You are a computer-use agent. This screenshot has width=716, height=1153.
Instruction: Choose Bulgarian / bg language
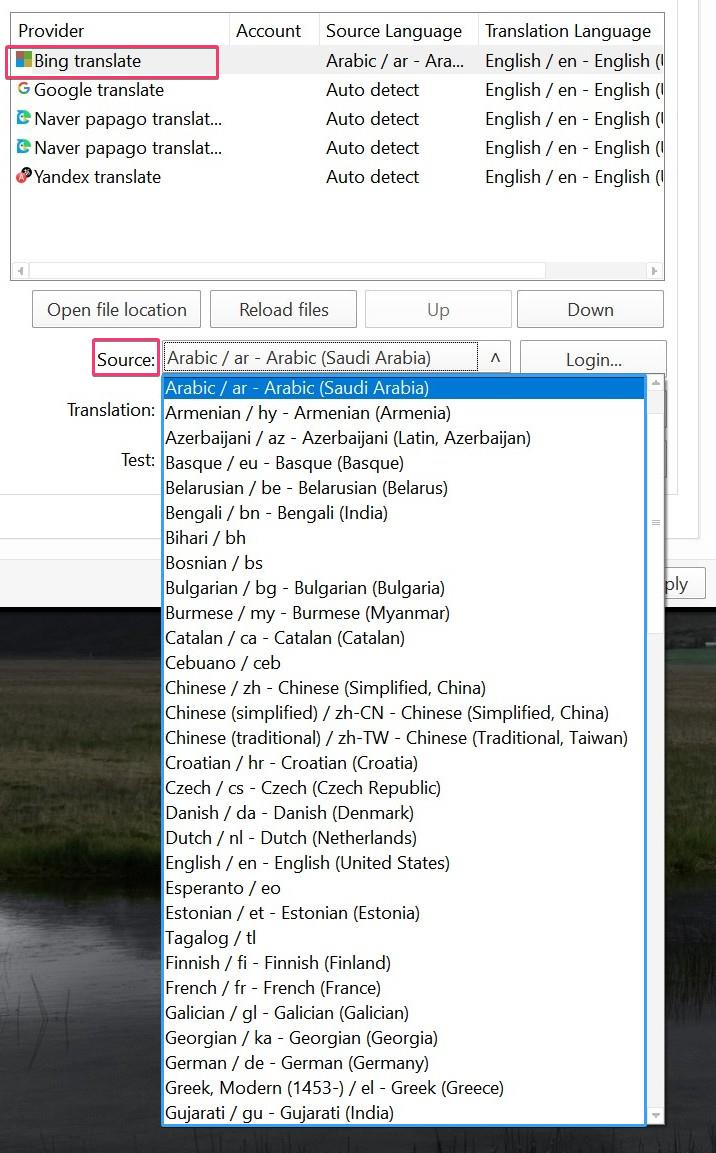(404, 588)
